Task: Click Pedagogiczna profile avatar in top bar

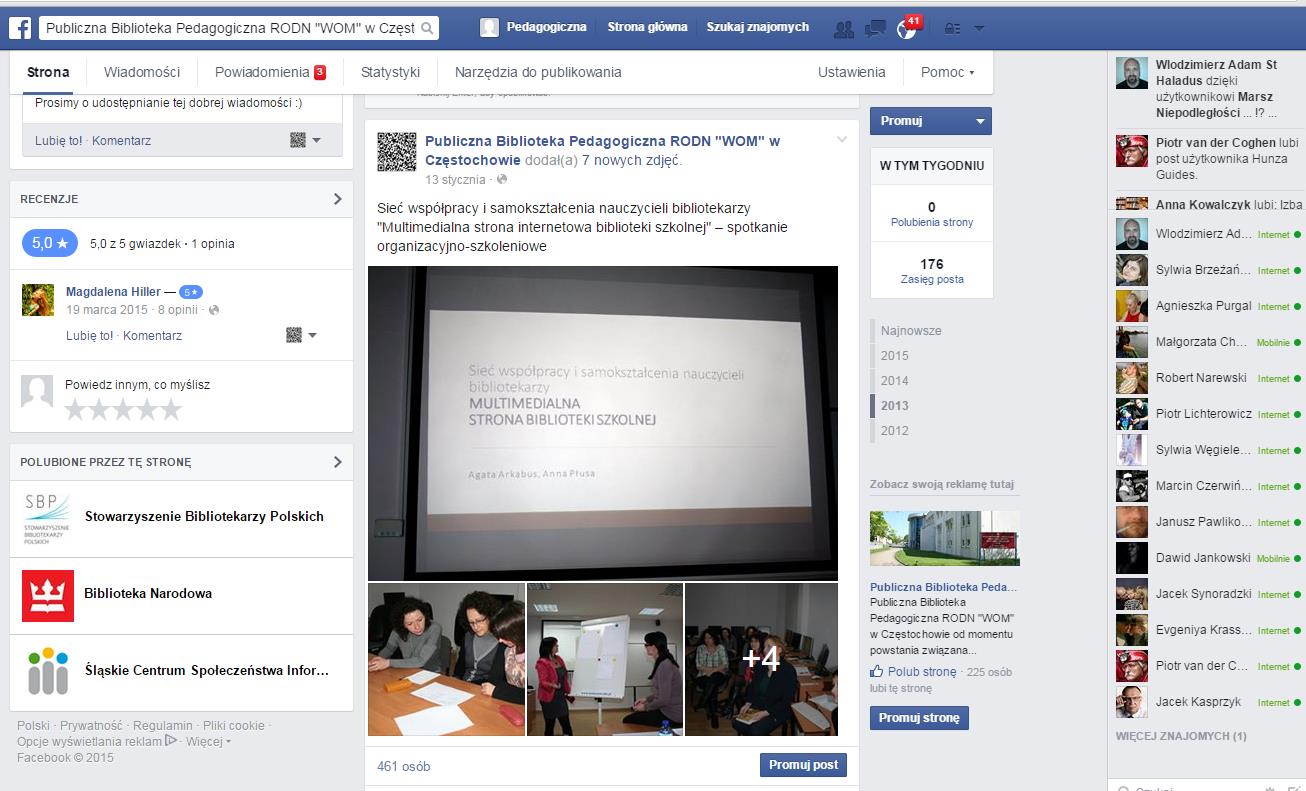Action: tap(489, 27)
